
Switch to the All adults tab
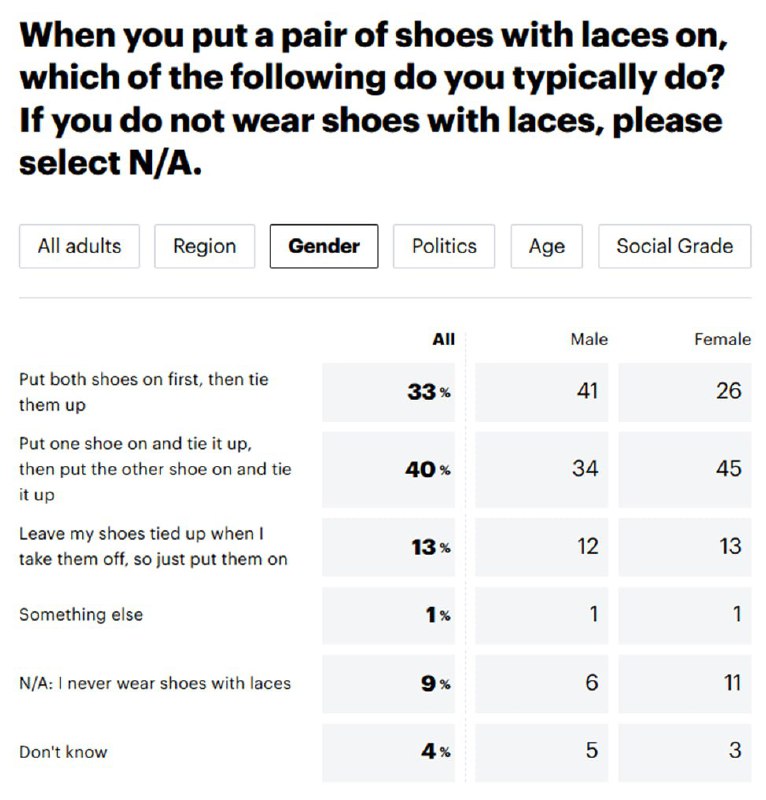[x=79, y=246]
